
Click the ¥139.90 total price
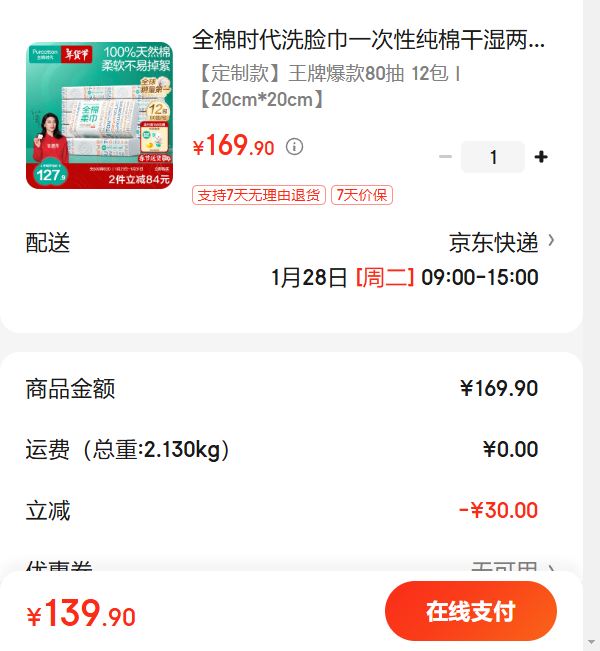(x=81, y=614)
